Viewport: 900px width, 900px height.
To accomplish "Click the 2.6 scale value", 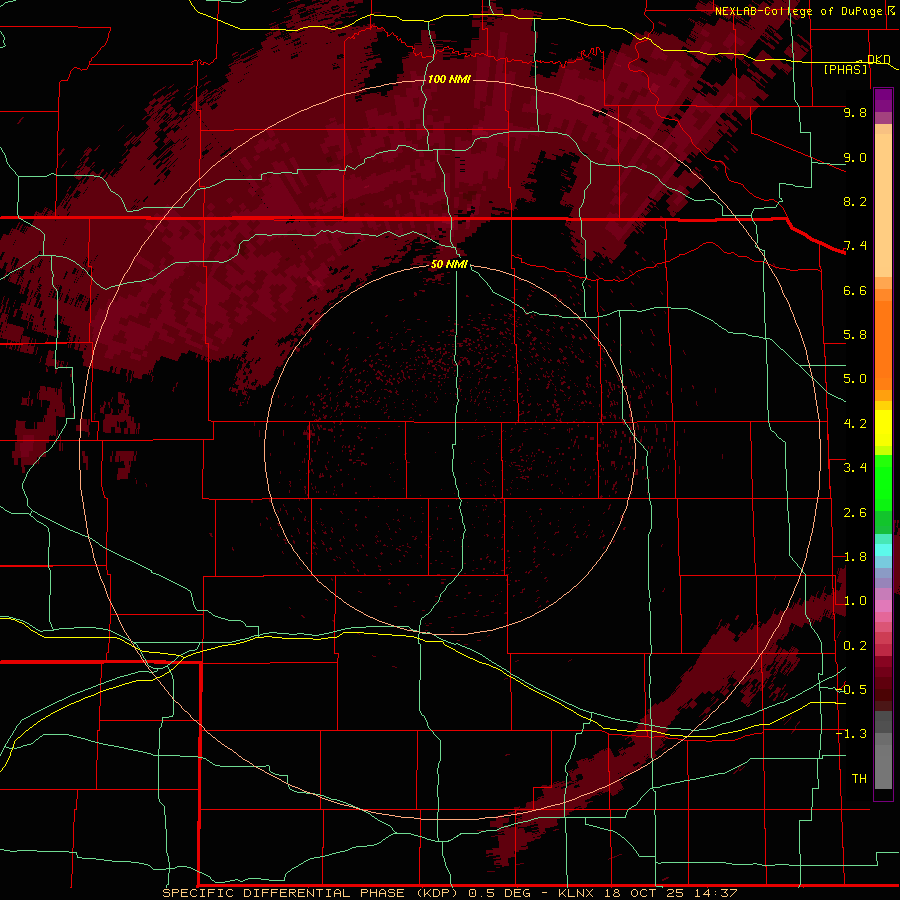I will pyautogui.click(x=855, y=513).
